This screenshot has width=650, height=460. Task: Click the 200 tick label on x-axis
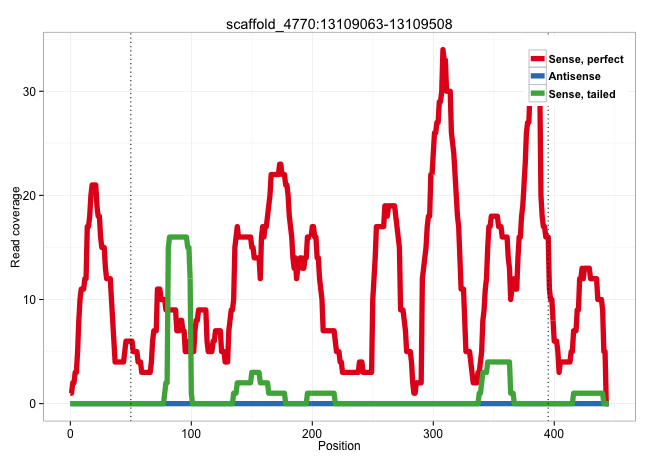(312, 431)
